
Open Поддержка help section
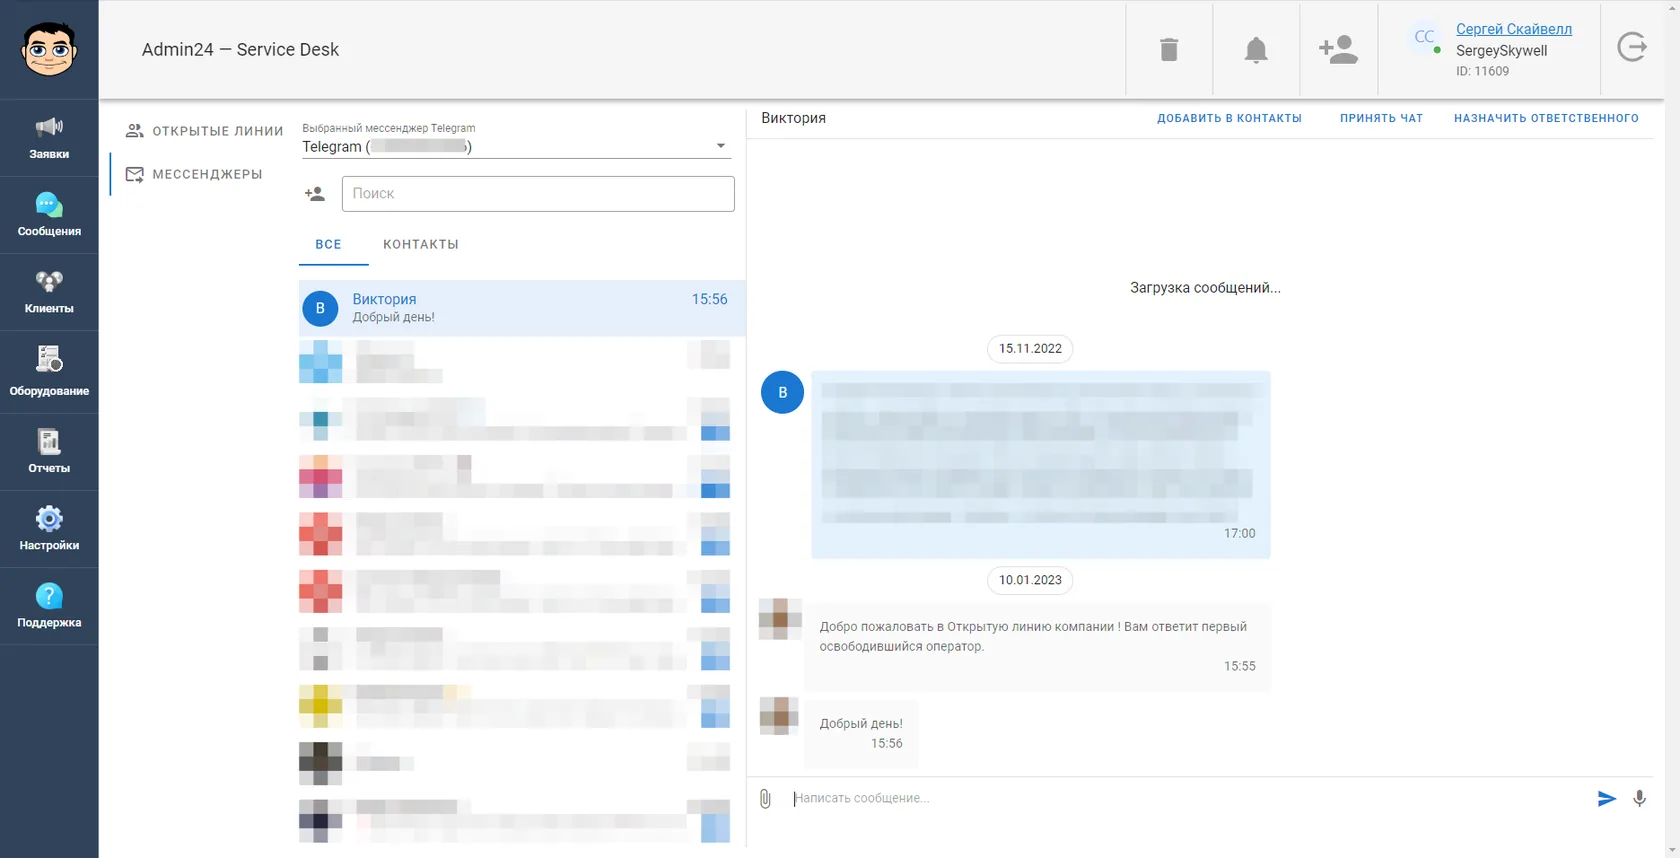(49, 606)
